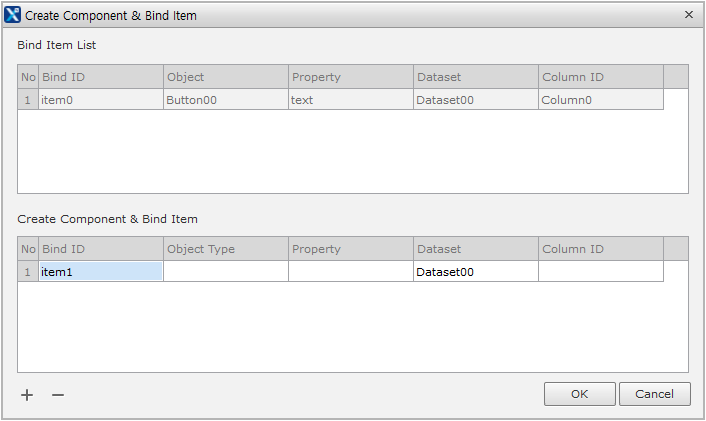Select the Column0 cell in upper grid

point(600,100)
